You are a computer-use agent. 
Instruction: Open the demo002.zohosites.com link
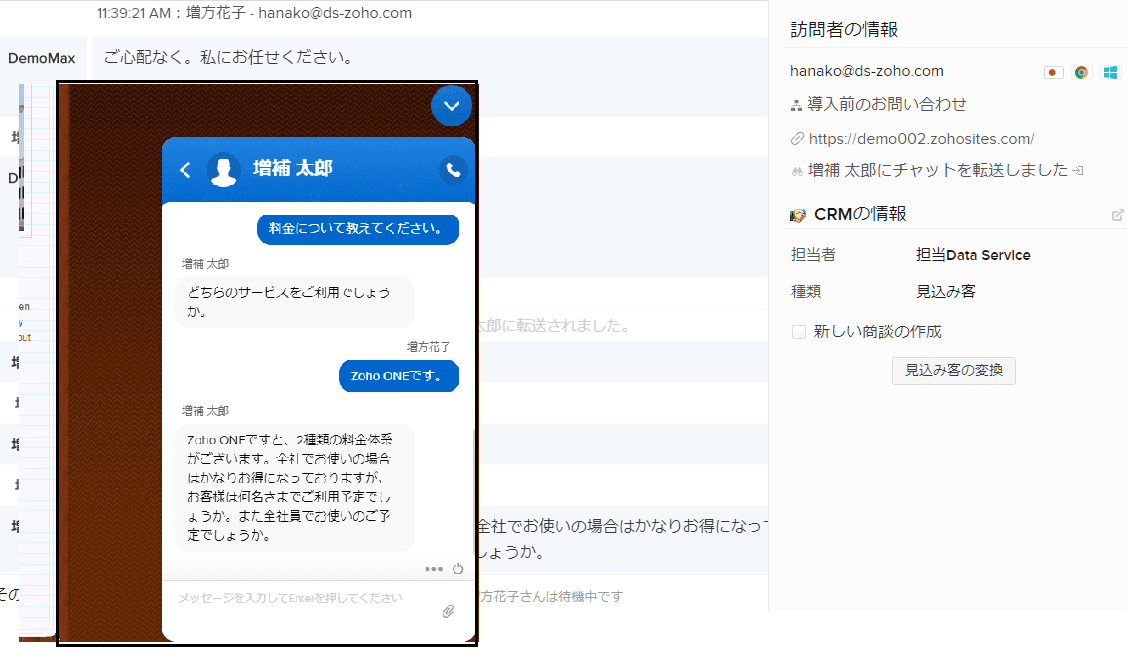pos(921,139)
